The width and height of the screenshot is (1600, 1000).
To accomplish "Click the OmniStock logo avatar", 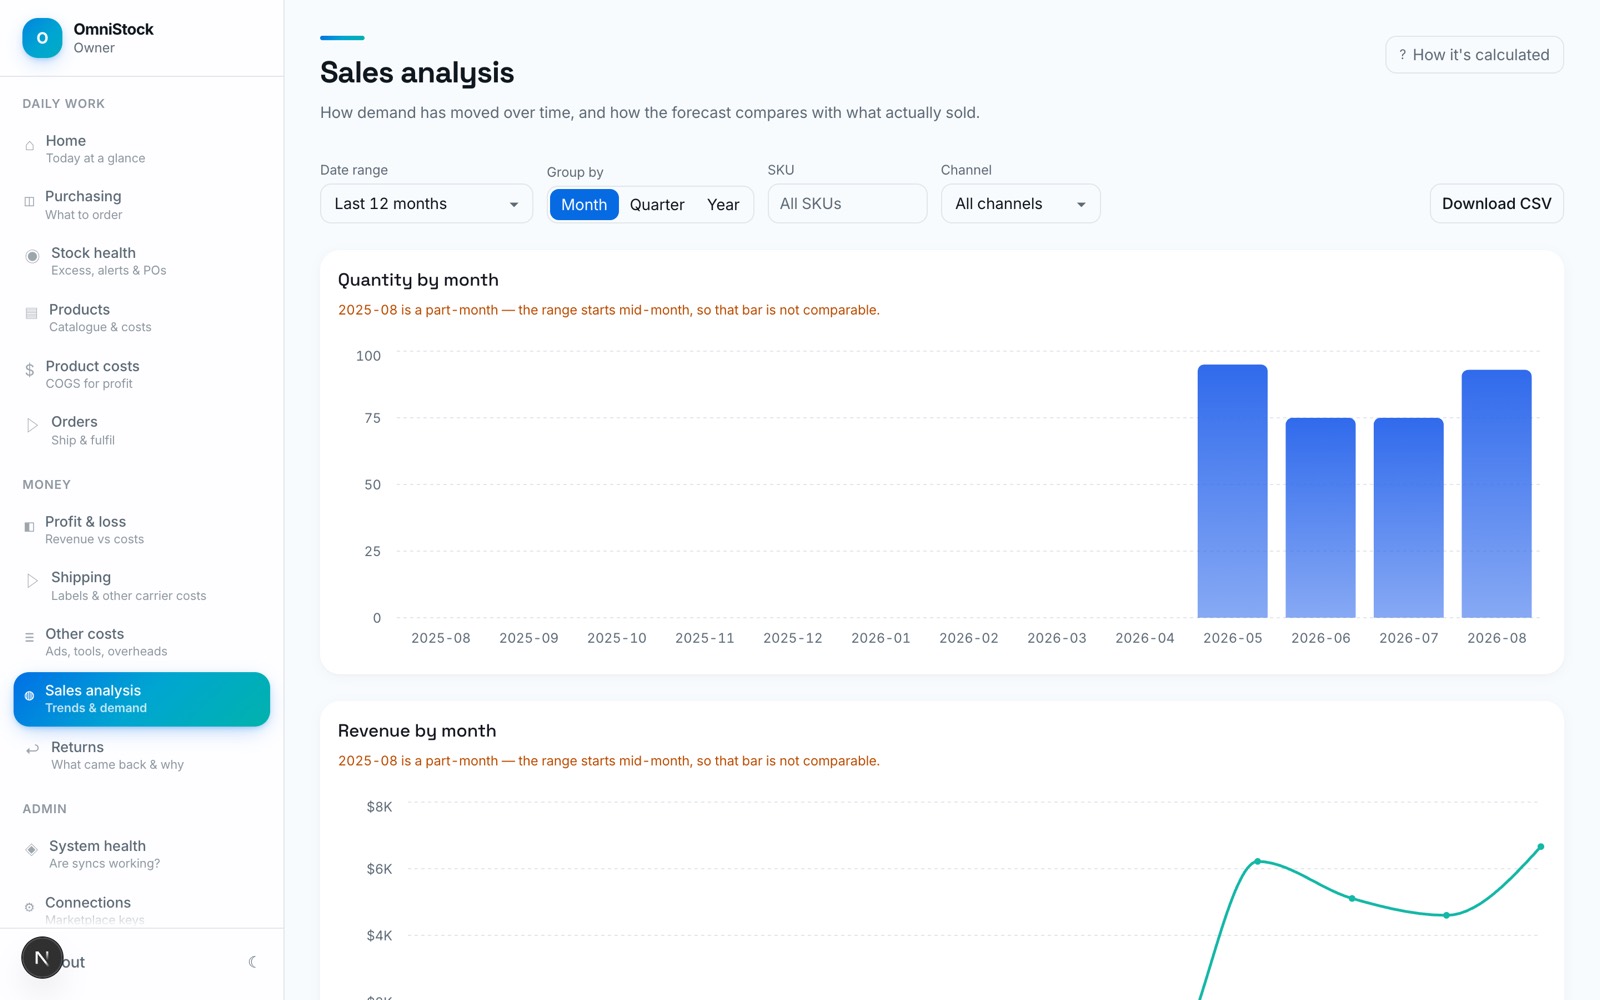I will (x=42, y=38).
